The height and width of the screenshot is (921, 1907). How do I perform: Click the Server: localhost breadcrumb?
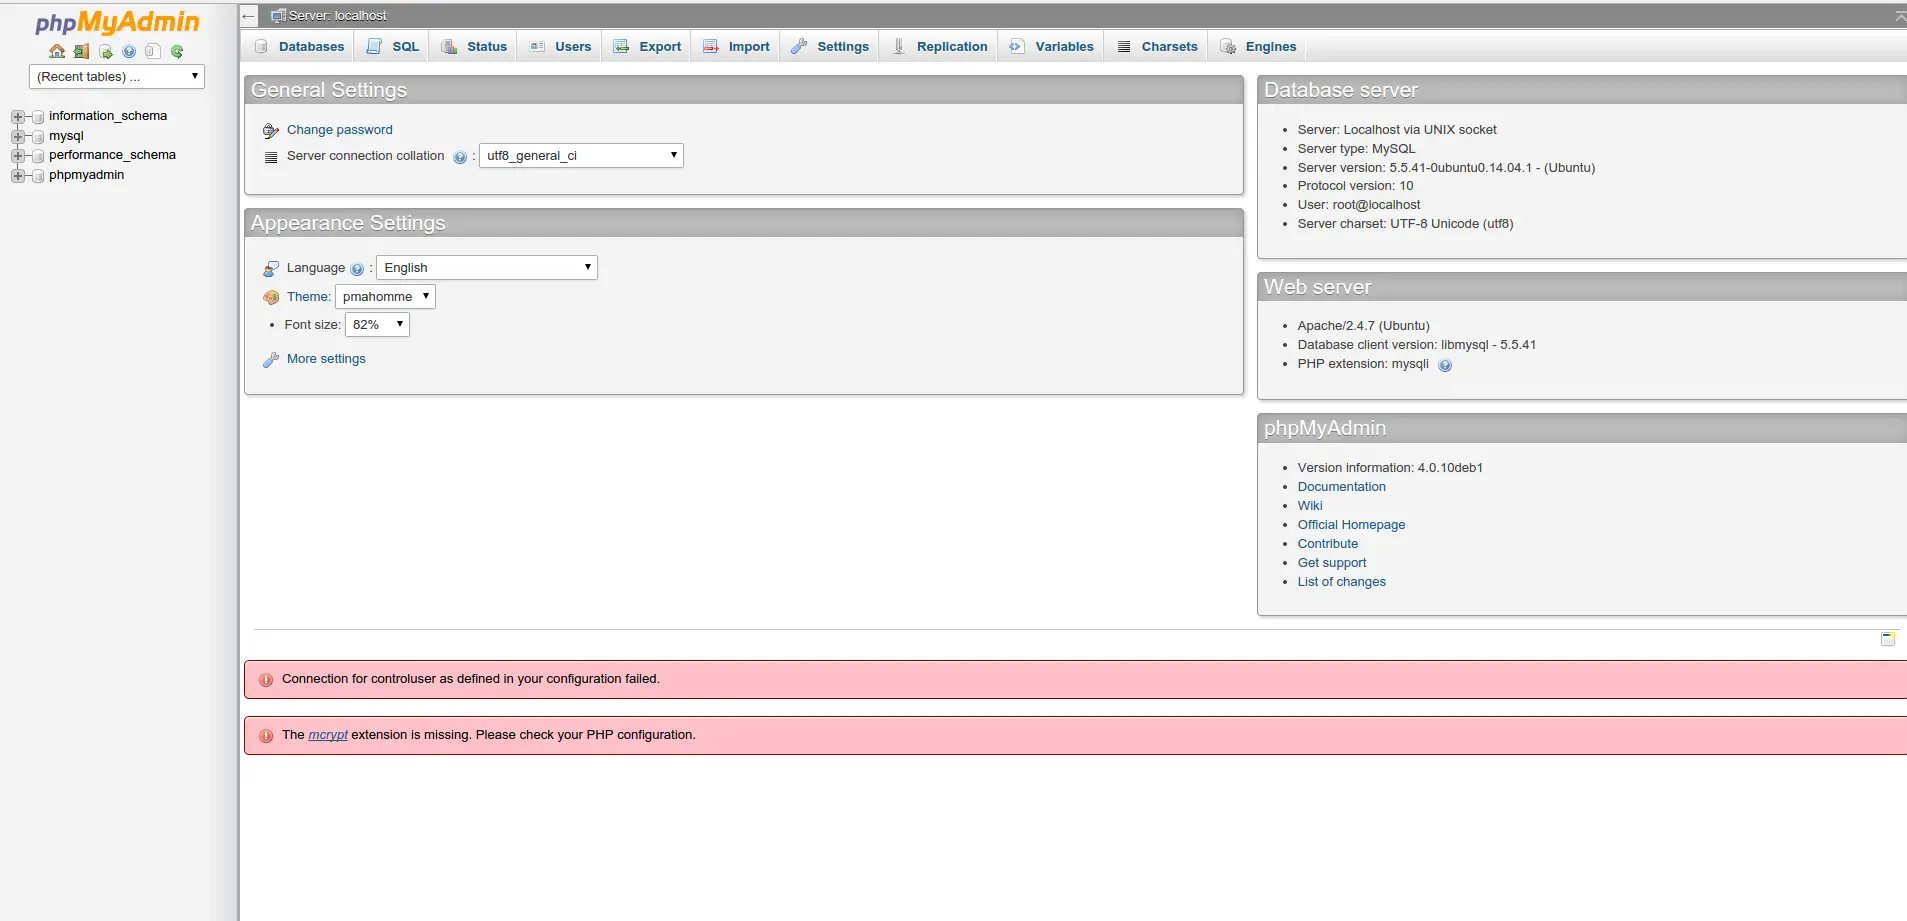click(x=337, y=16)
